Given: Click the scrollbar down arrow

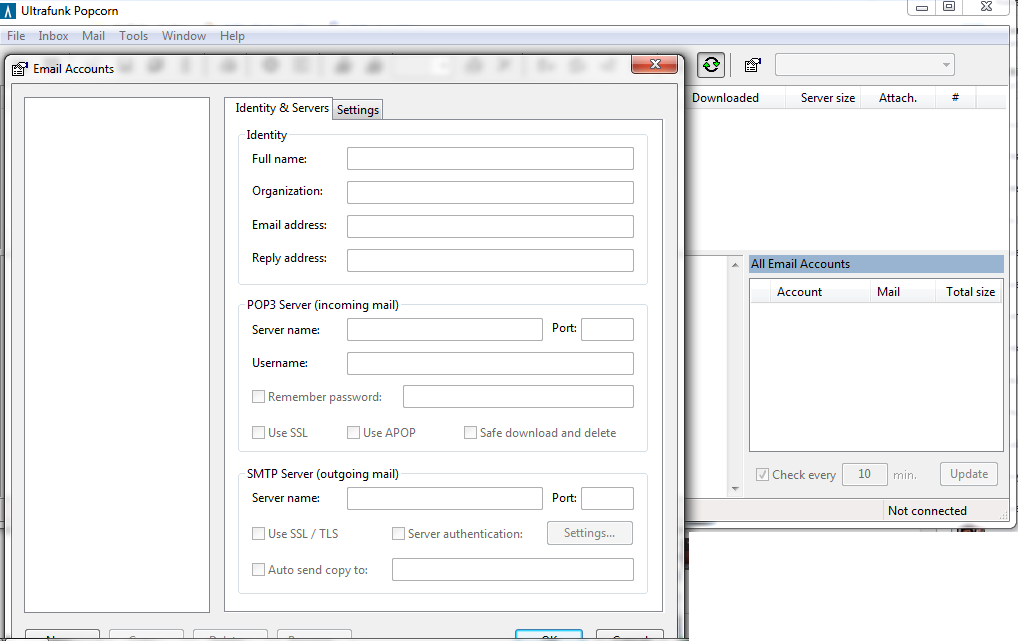Looking at the screenshot, I should [735, 488].
